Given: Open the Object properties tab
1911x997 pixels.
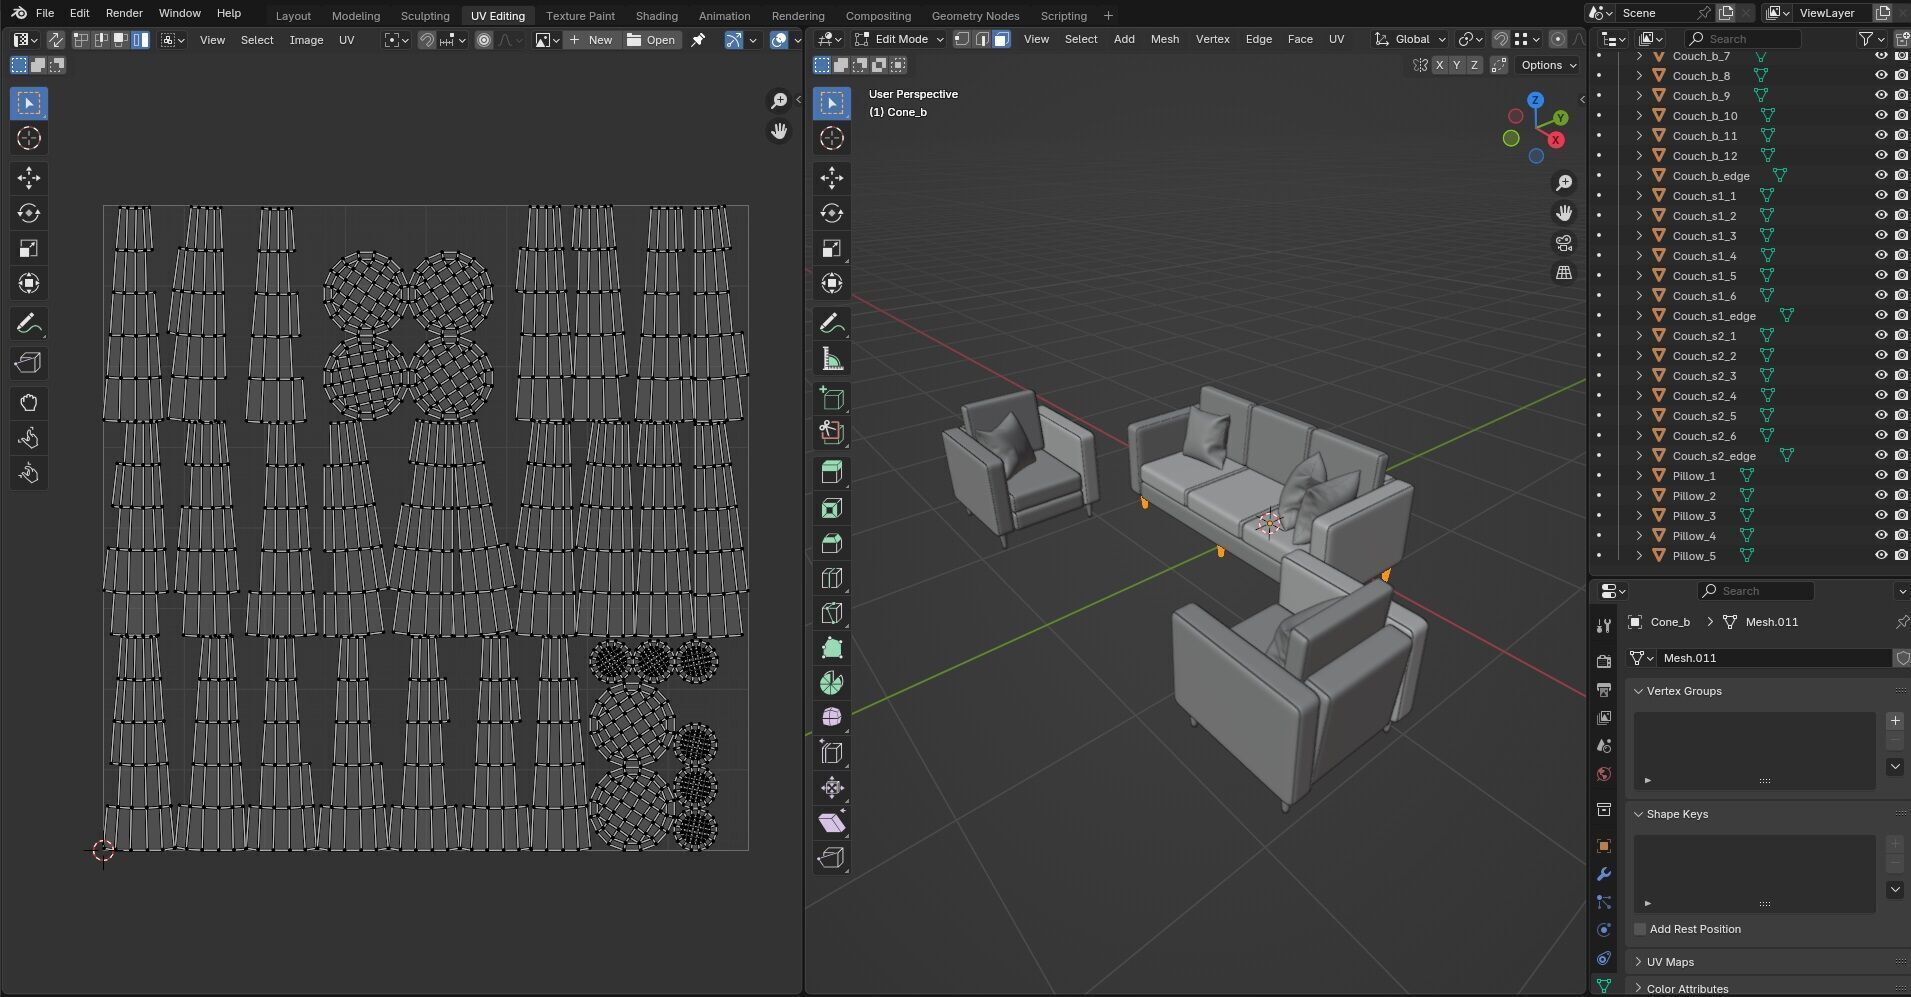Looking at the screenshot, I should (1604, 846).
